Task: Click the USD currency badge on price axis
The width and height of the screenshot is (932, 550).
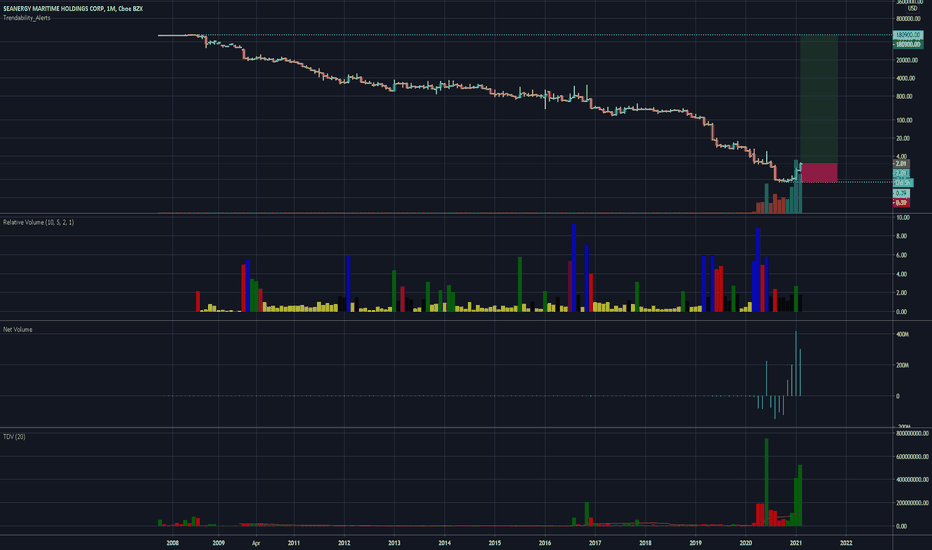Action: click(x=912, y=8)
